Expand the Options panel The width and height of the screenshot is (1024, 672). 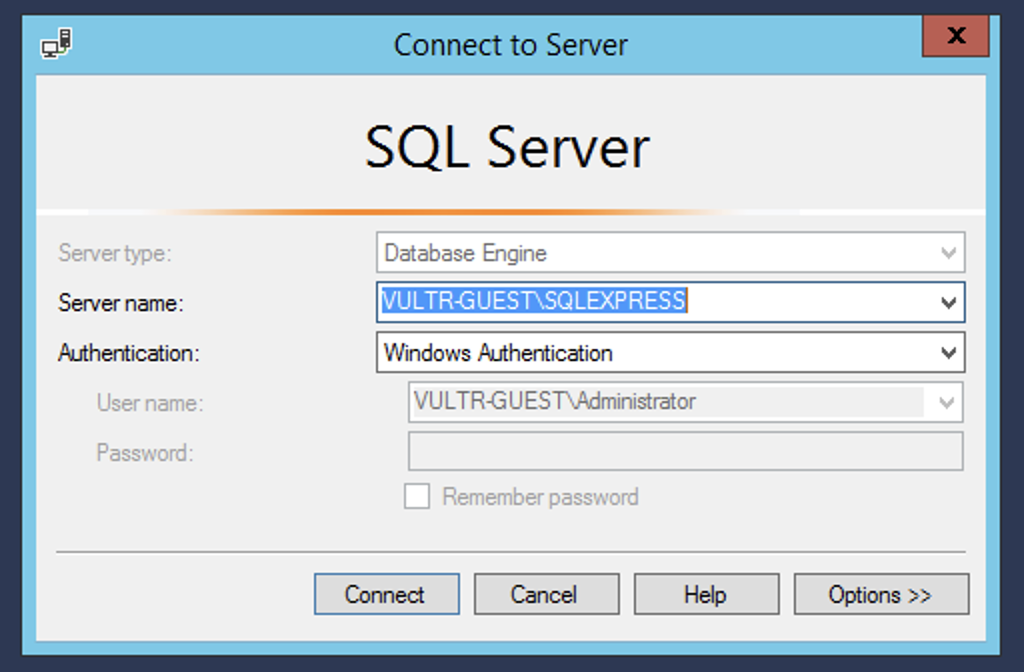tap(881, 594)
